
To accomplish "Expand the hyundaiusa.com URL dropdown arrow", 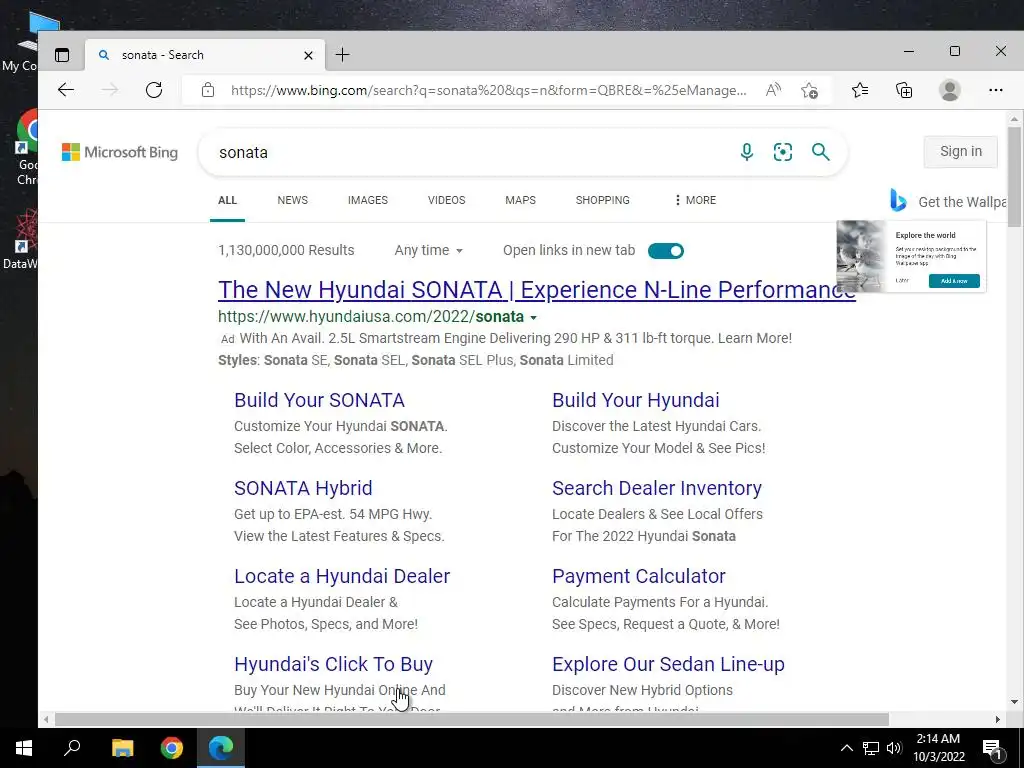I will [x=534, y=317].
